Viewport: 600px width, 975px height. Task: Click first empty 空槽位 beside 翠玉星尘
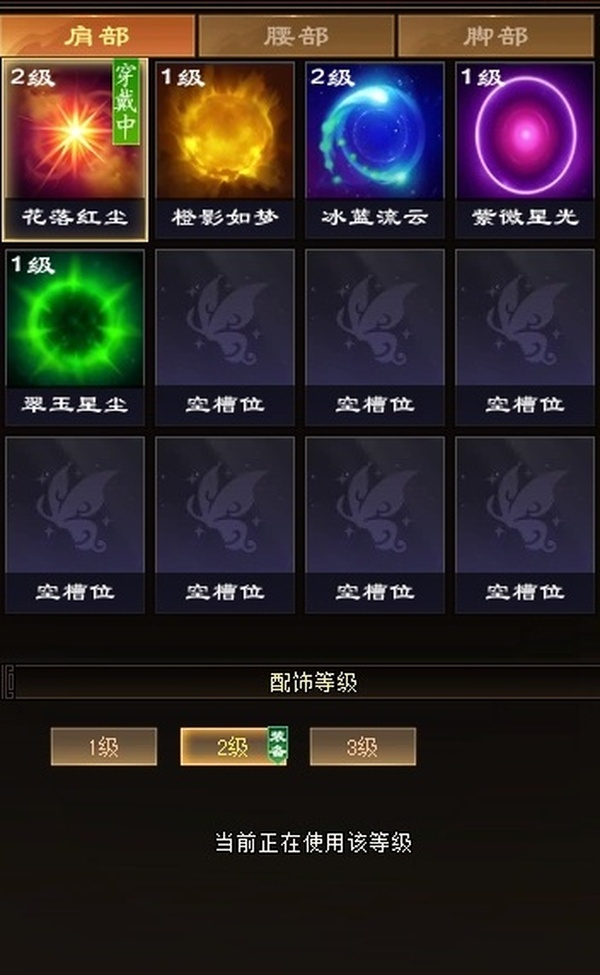(224, 338)
